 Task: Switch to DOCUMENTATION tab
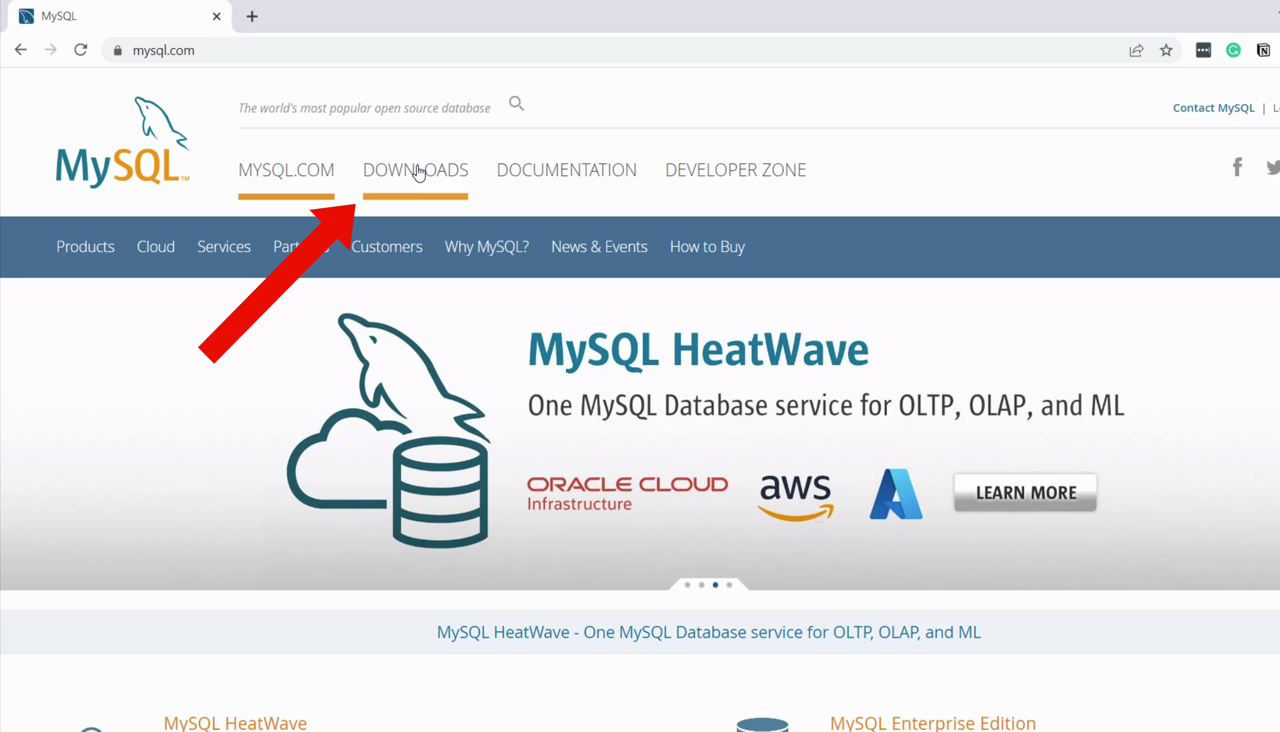566,170
